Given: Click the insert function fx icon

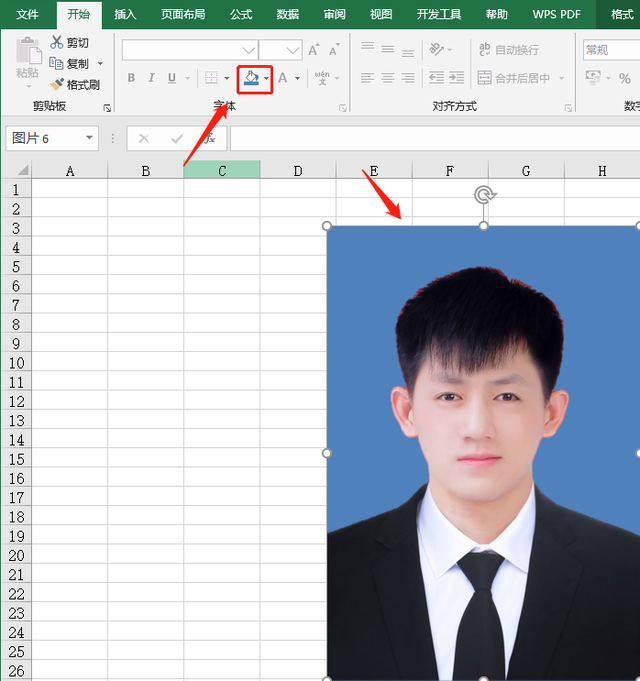Looking at the screenshot, I should click(x=210, y=139).
